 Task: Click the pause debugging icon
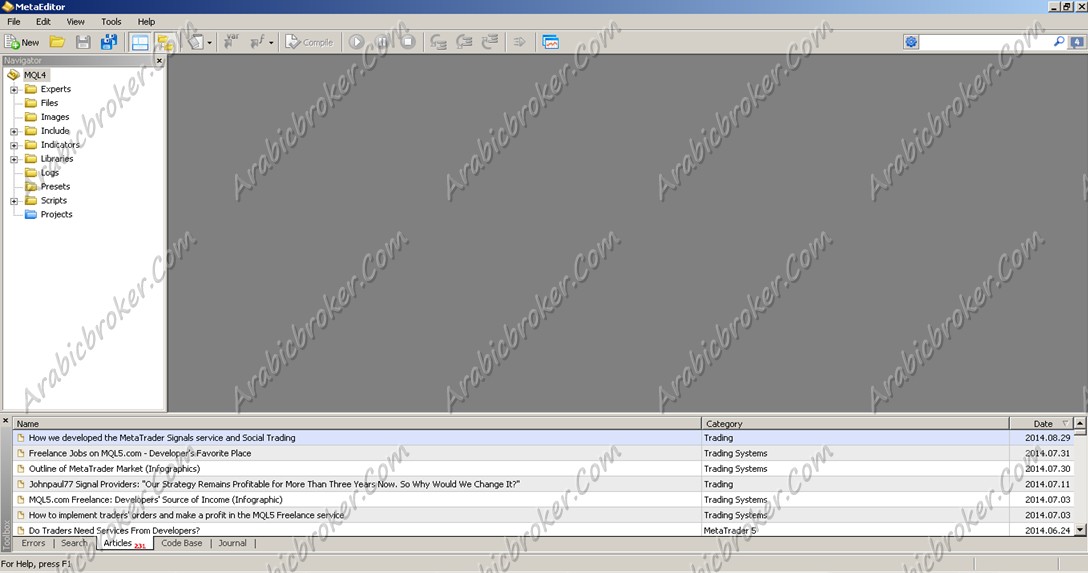382,42
